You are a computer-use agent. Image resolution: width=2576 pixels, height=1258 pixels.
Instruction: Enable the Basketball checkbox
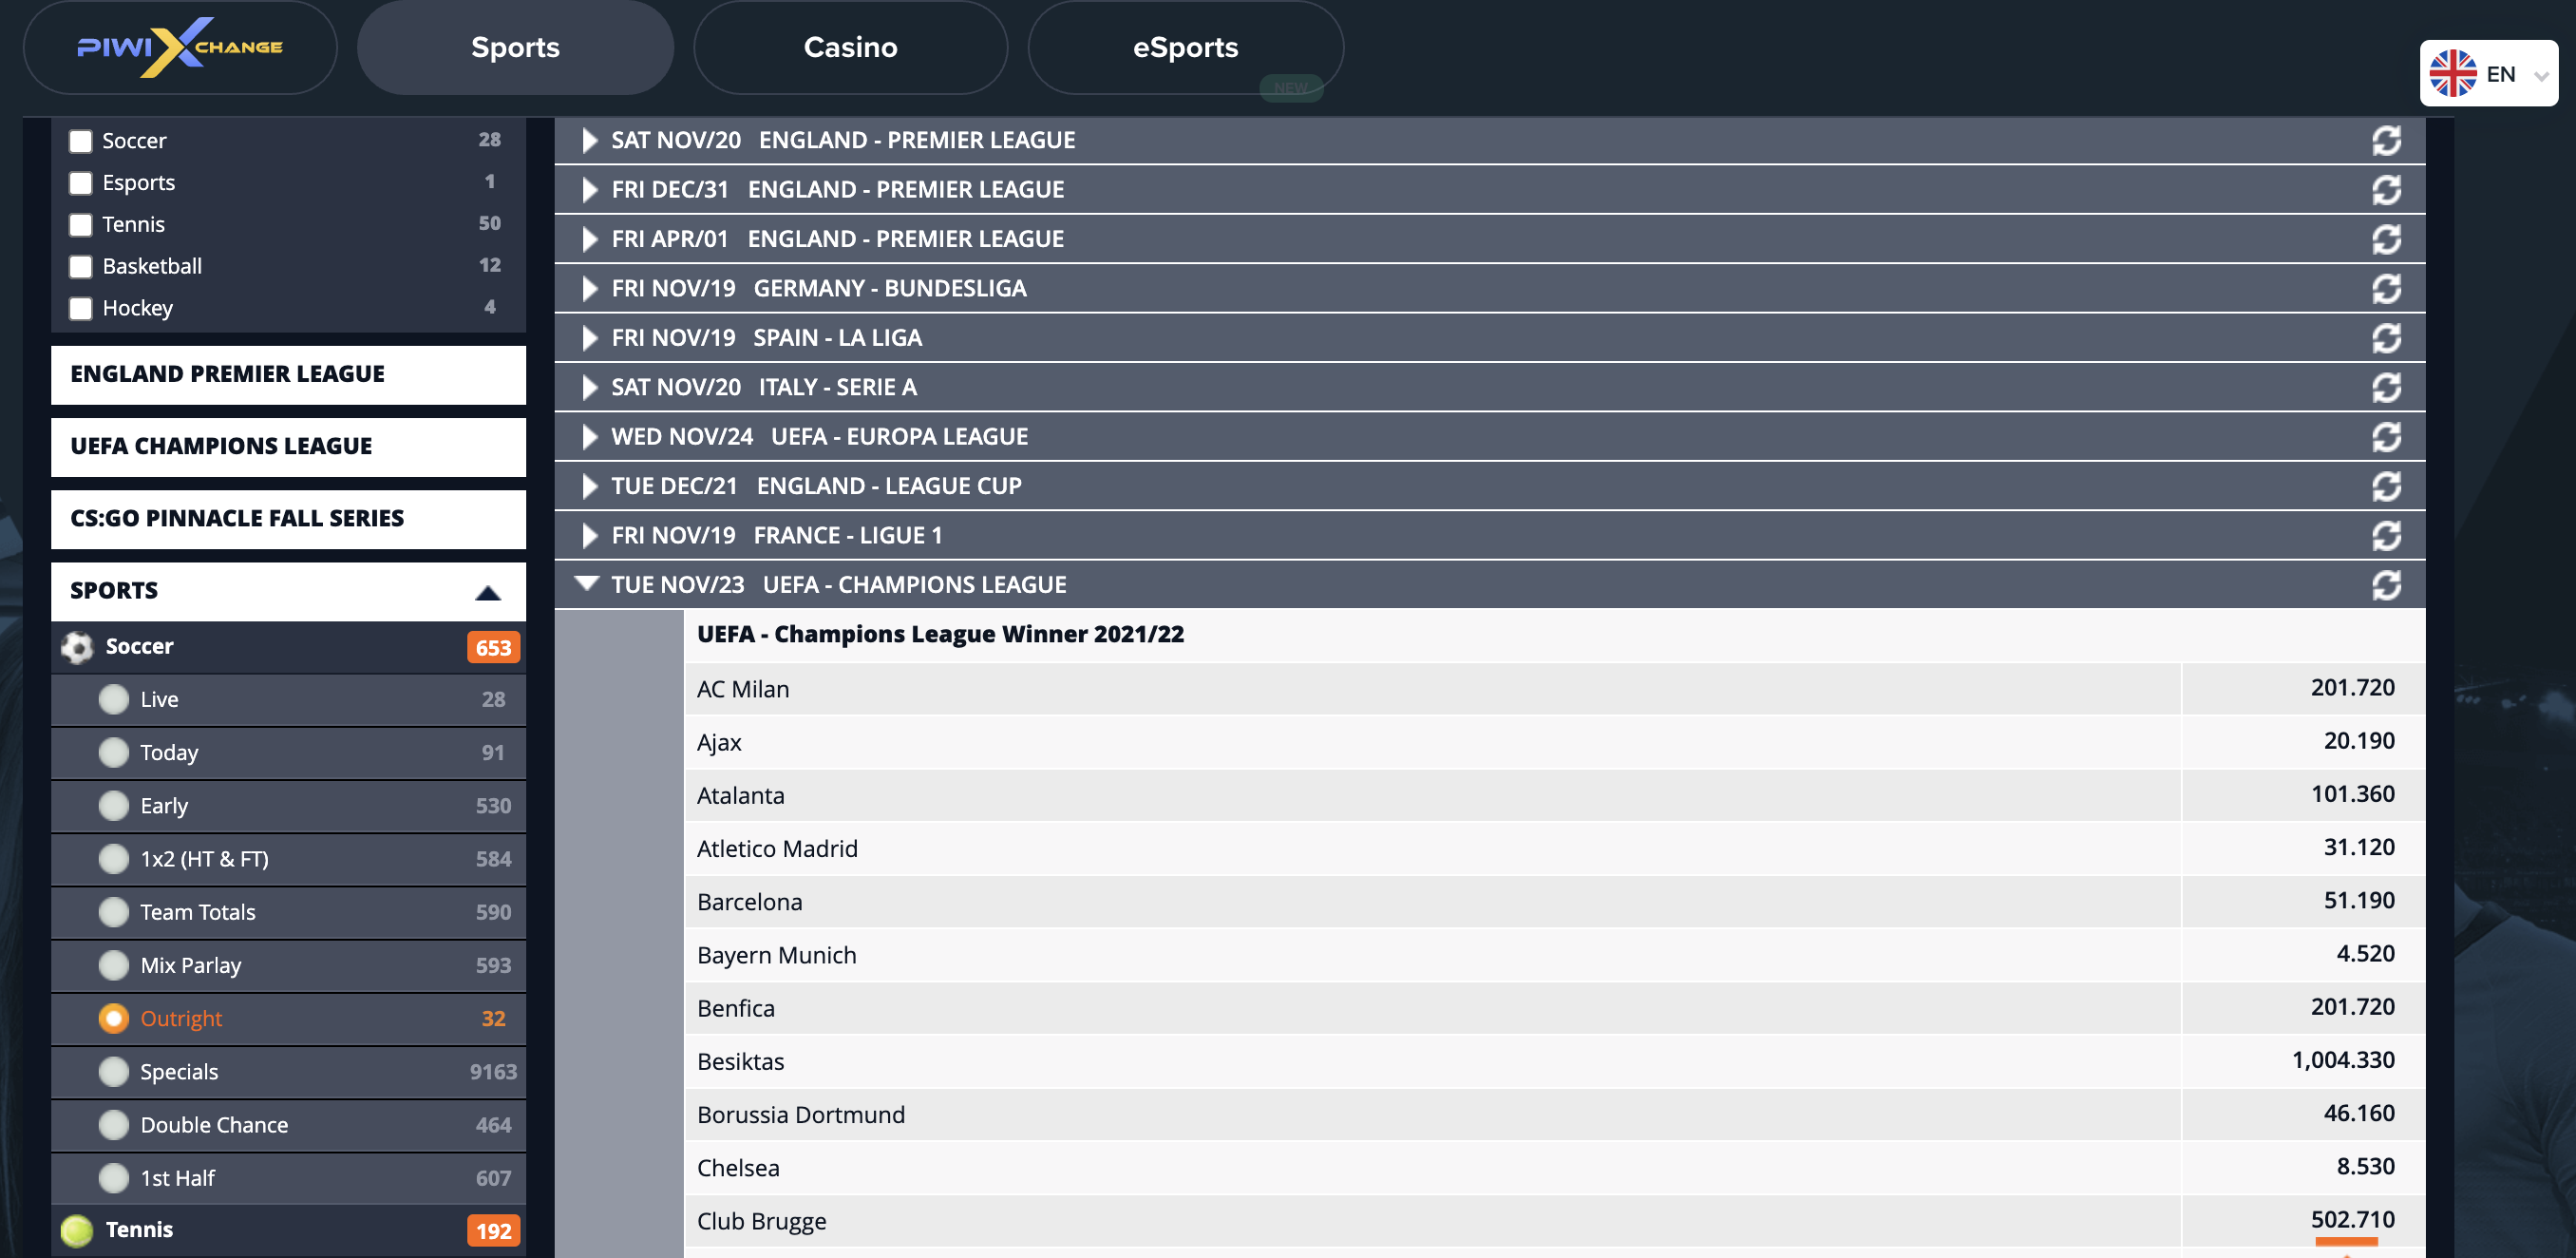coord(81,267)
